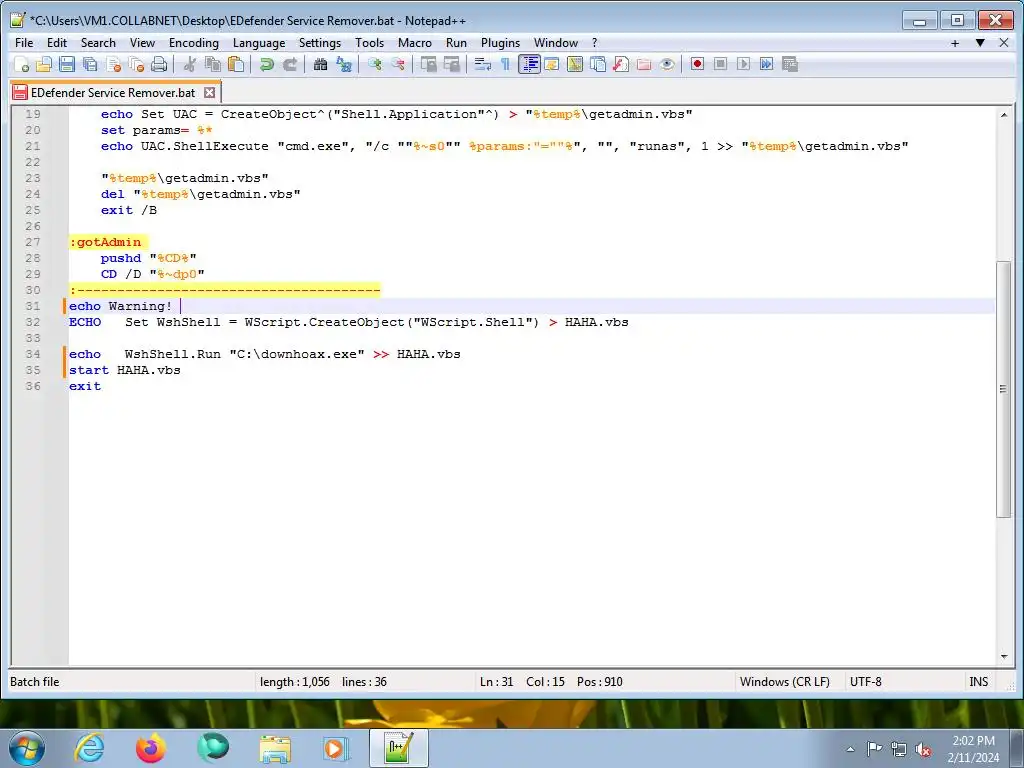Open the Document List panel icon
Screen dimensions: 1024x768
pos(598,64)
